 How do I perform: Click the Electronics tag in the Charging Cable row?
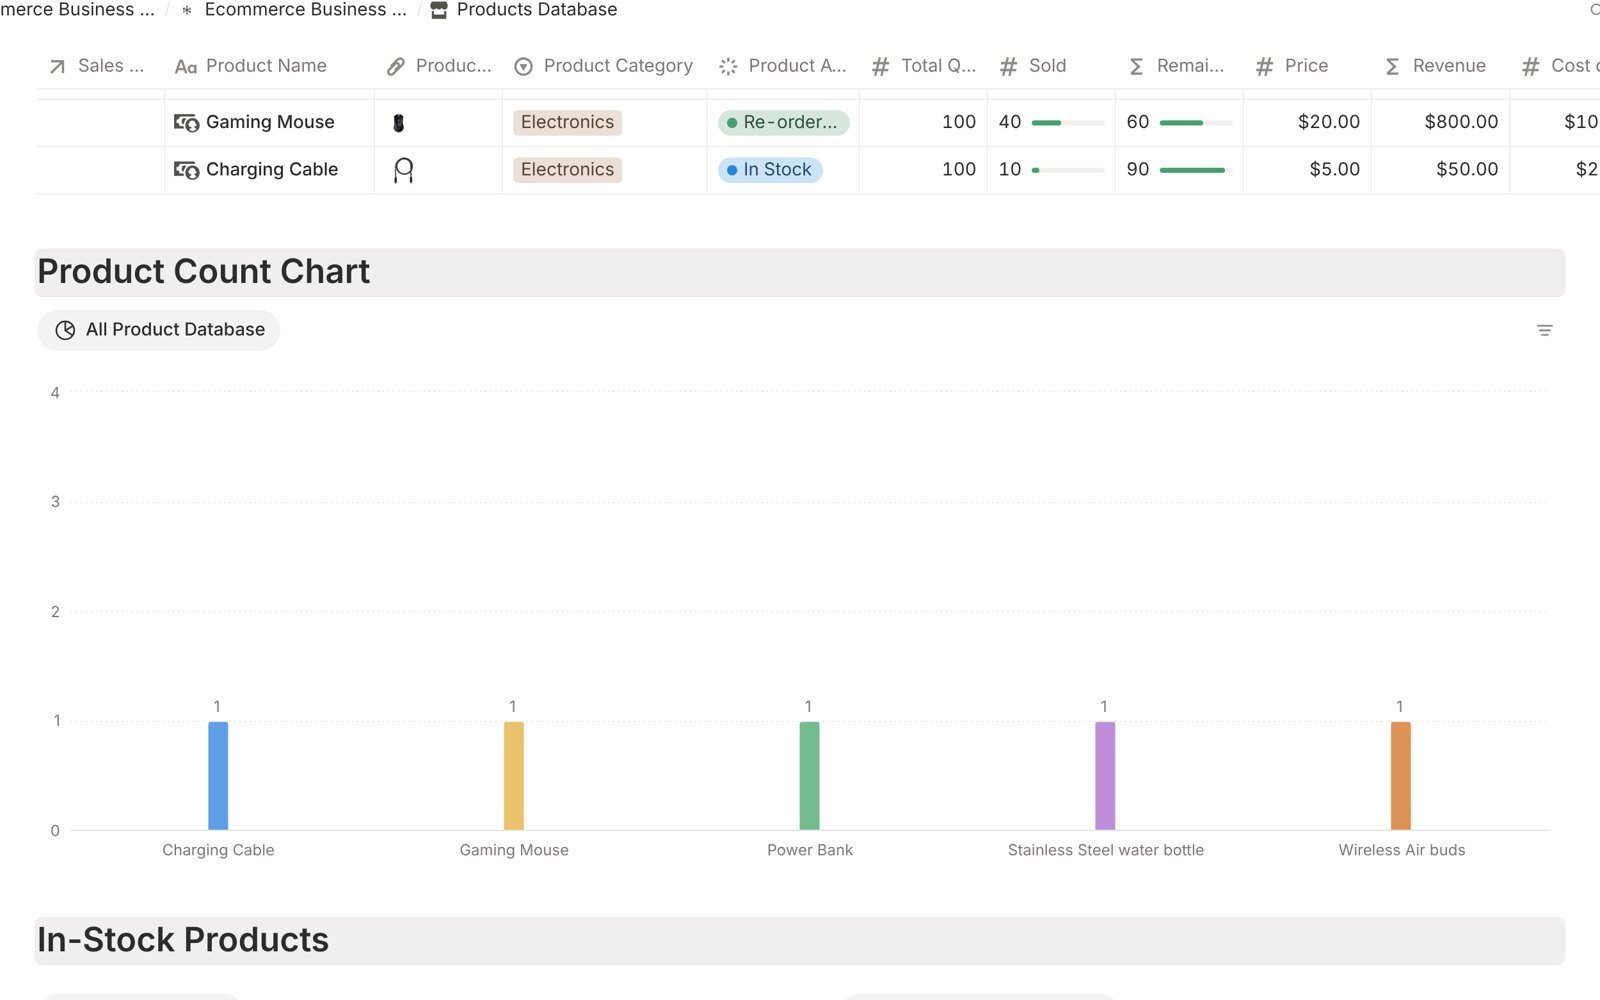(x=567, y=170)
